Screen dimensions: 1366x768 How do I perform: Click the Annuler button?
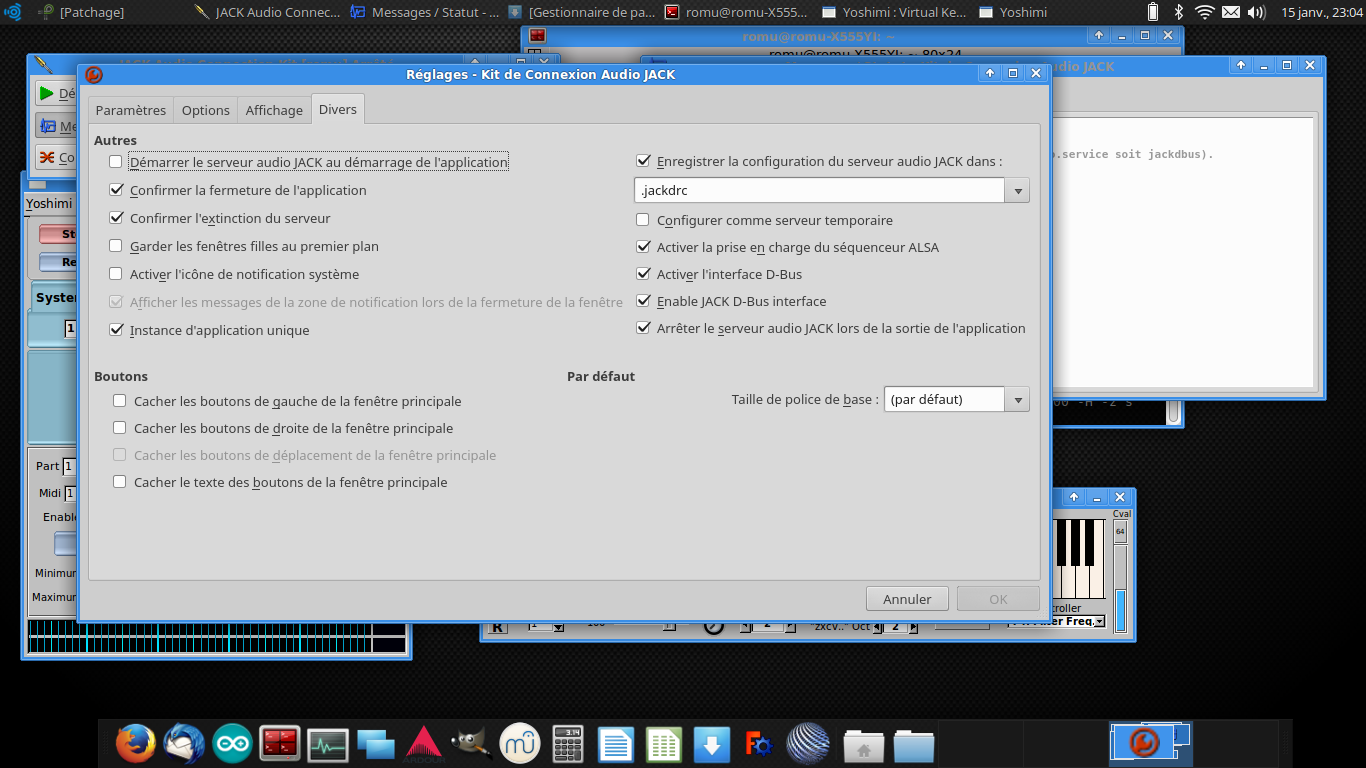tap(907, 599)
